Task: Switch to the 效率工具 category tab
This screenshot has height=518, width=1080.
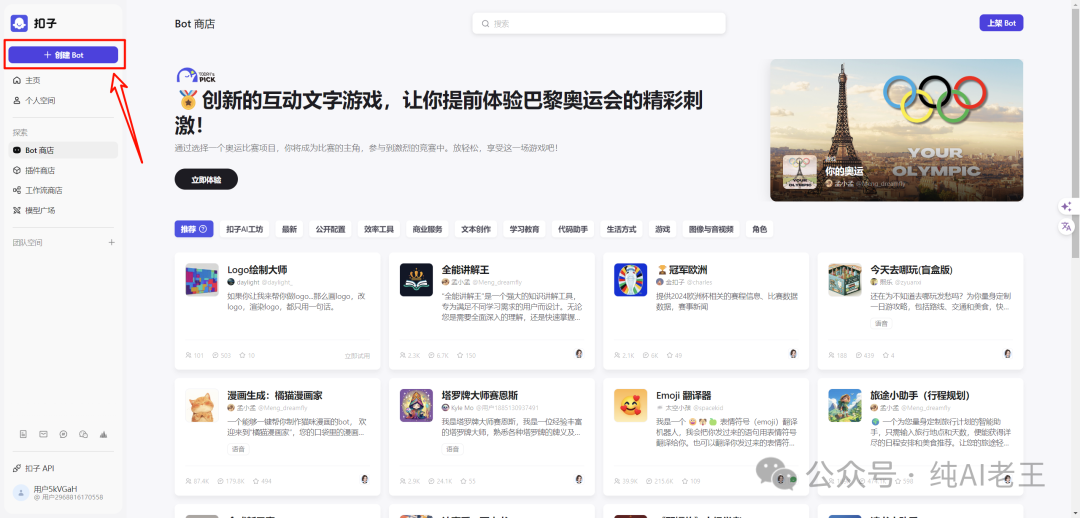Action: (379, 229)
